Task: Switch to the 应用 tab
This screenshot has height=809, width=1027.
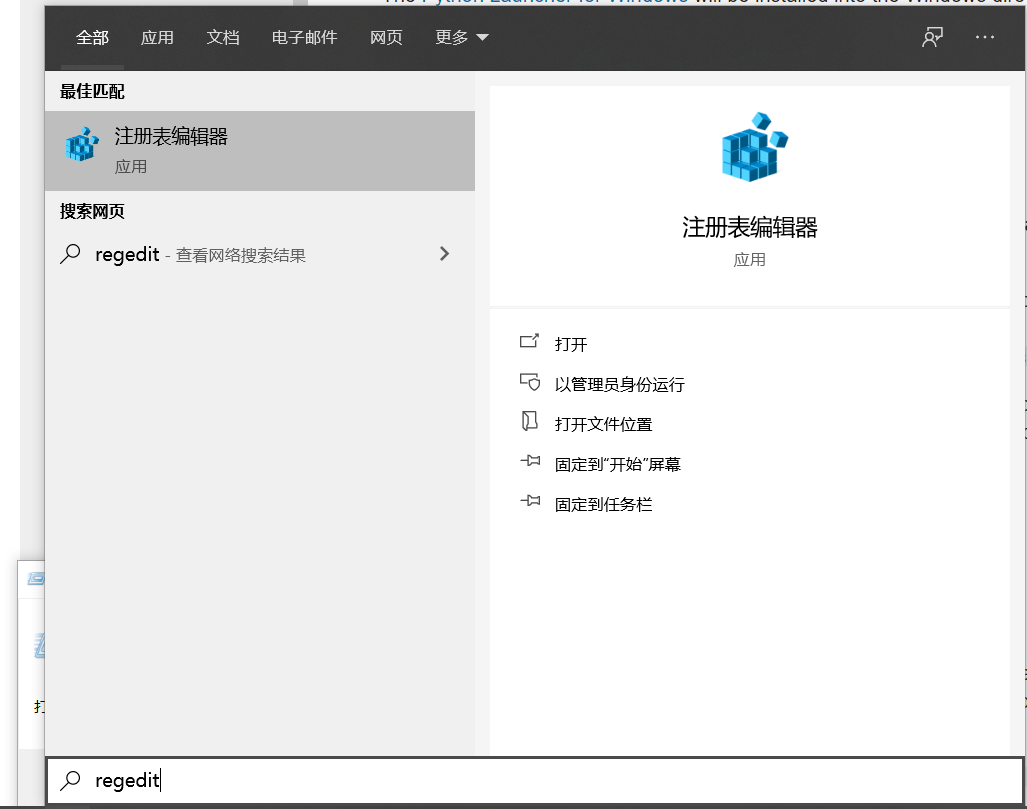Action: point(157,38)
